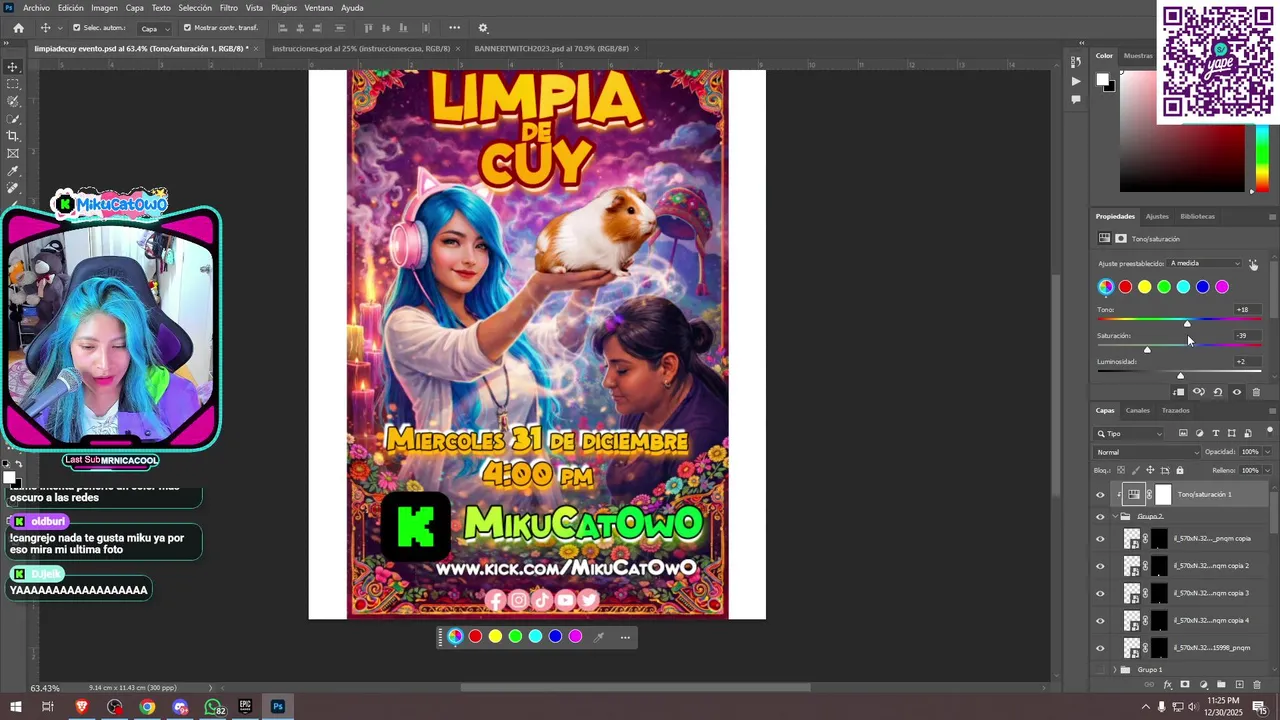Lock all padlock icon in Layers
Screen dimensions: 1280x720
coord(1179,470)
